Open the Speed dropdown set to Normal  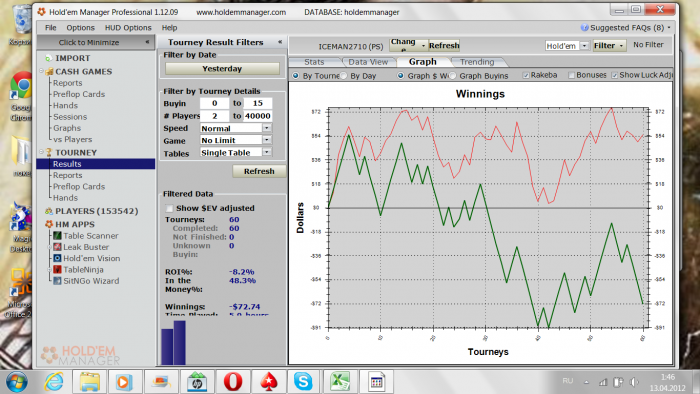click(x=236, y=128)
